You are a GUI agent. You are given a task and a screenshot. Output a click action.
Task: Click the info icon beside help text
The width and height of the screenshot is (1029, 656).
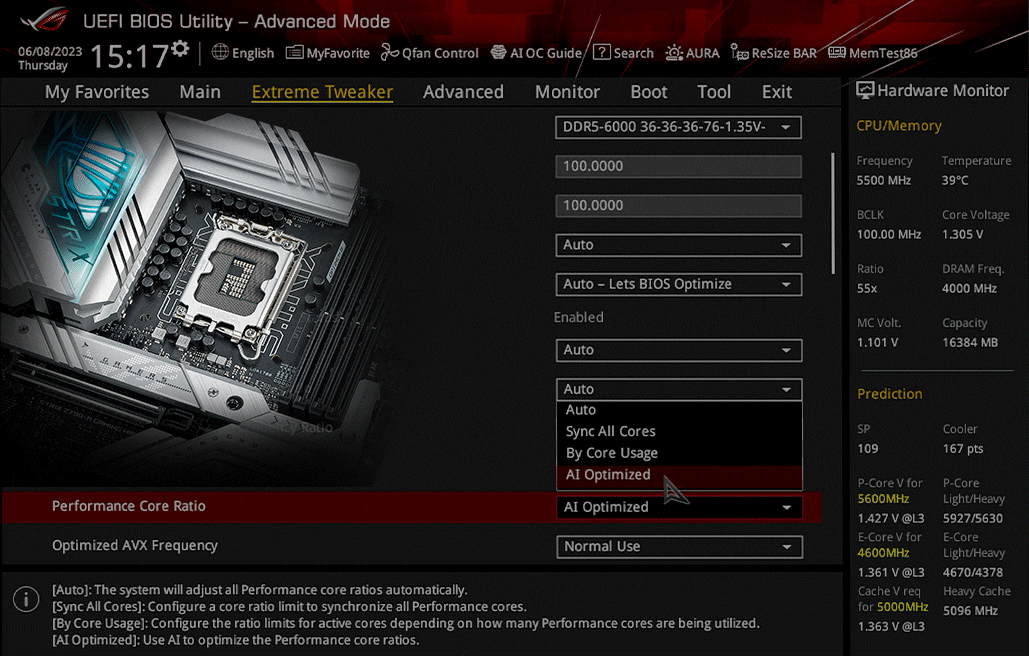pos(26,599)
